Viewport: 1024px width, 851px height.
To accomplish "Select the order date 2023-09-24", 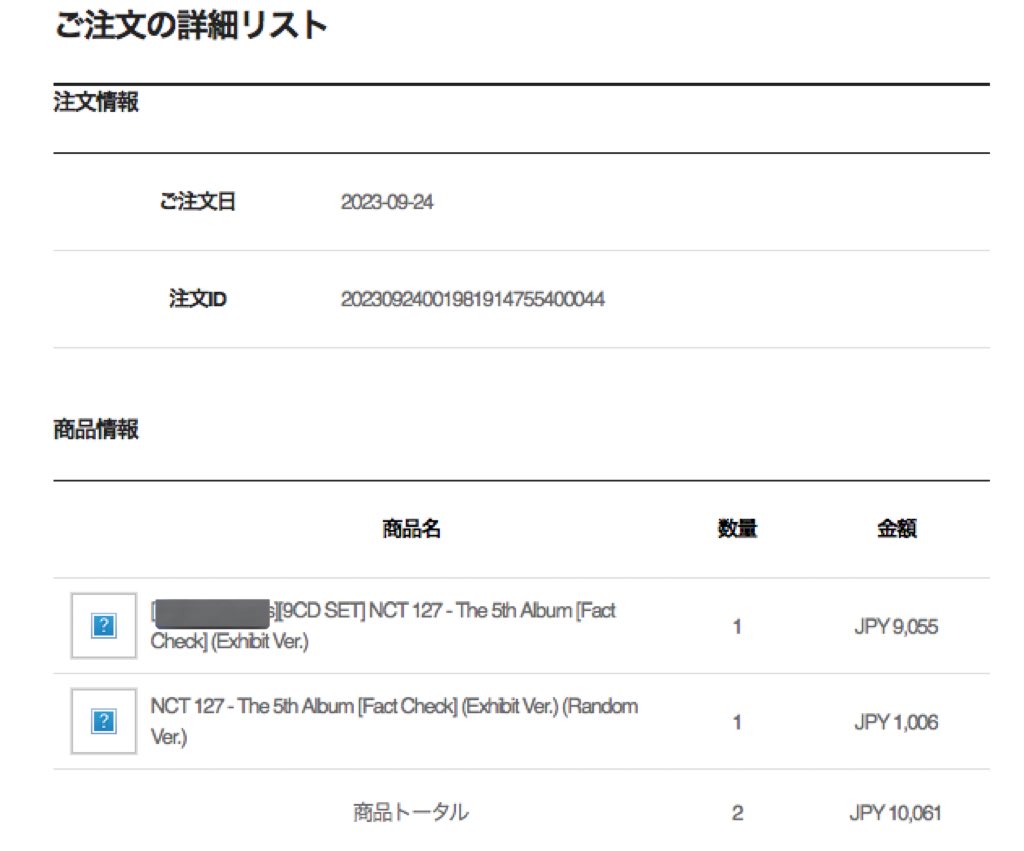I will click(x=387, y=202).
